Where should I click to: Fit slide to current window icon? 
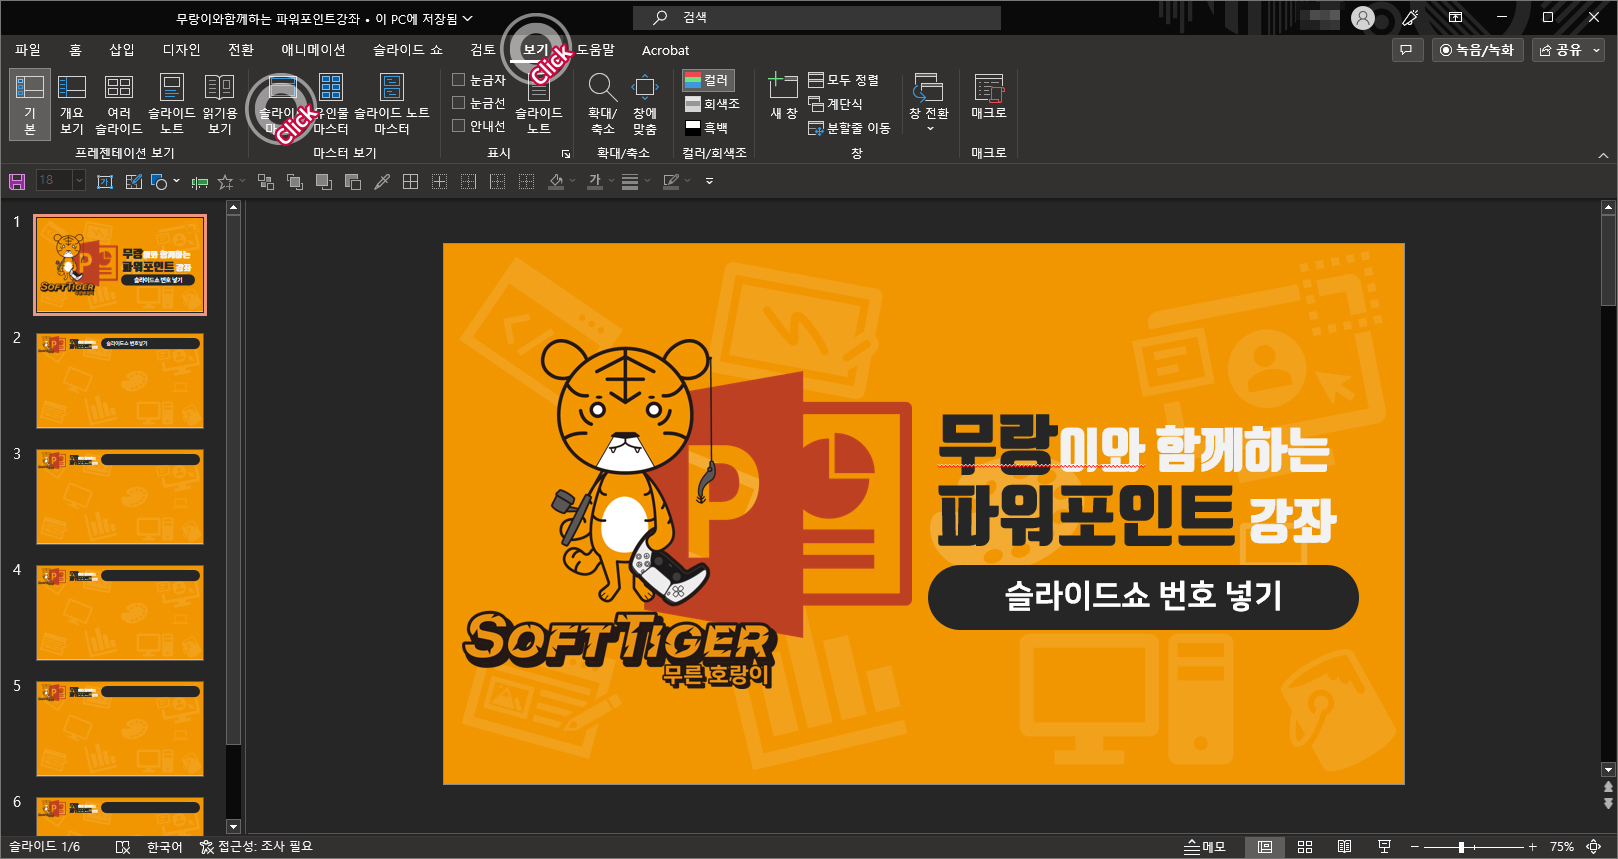pos(1593,847)
